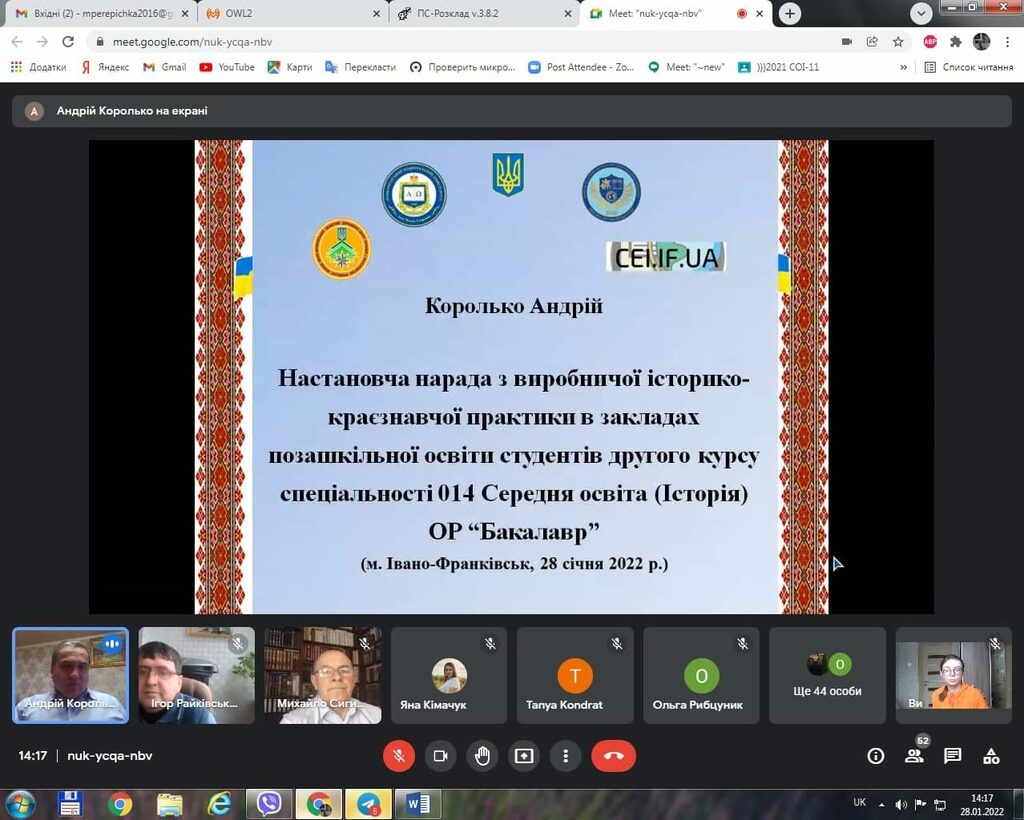1024x820 pixels.
Task: Open the three-dot more options menu
Action: click(x=566, y=756)
